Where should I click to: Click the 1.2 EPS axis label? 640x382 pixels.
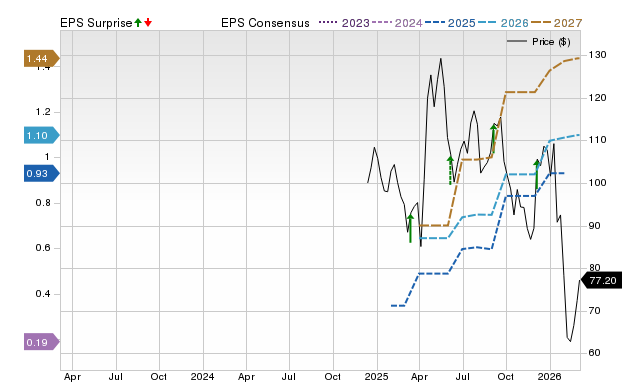pos(43,112)
